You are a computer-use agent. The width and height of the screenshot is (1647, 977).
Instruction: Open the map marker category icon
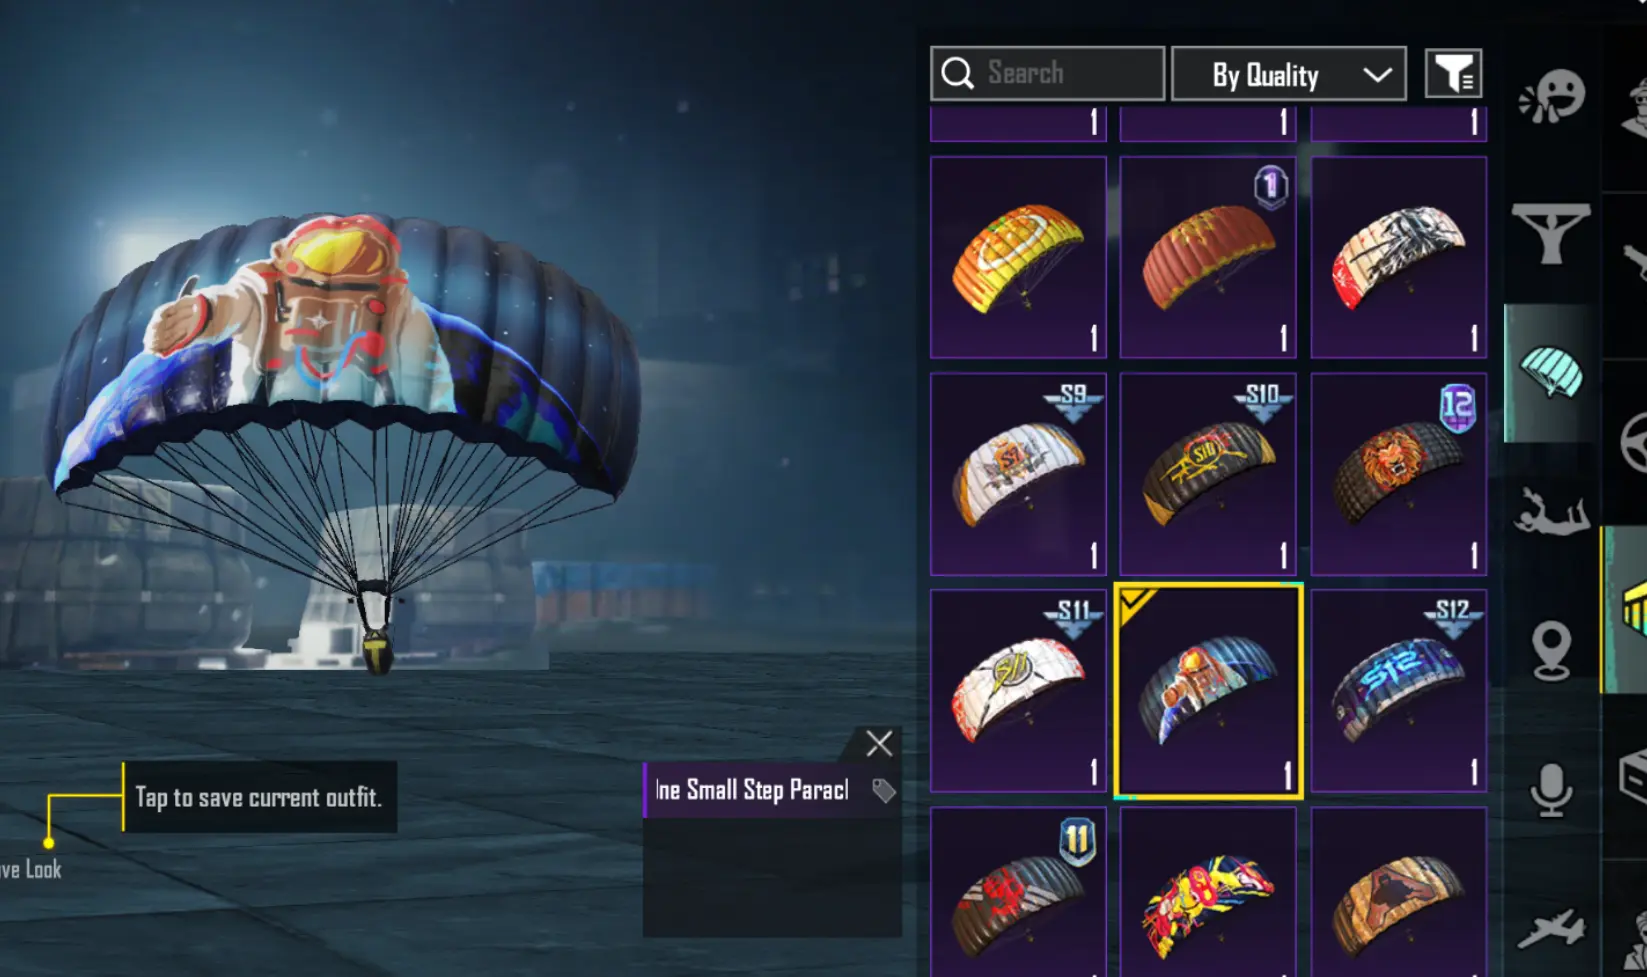coord(1551,650)
